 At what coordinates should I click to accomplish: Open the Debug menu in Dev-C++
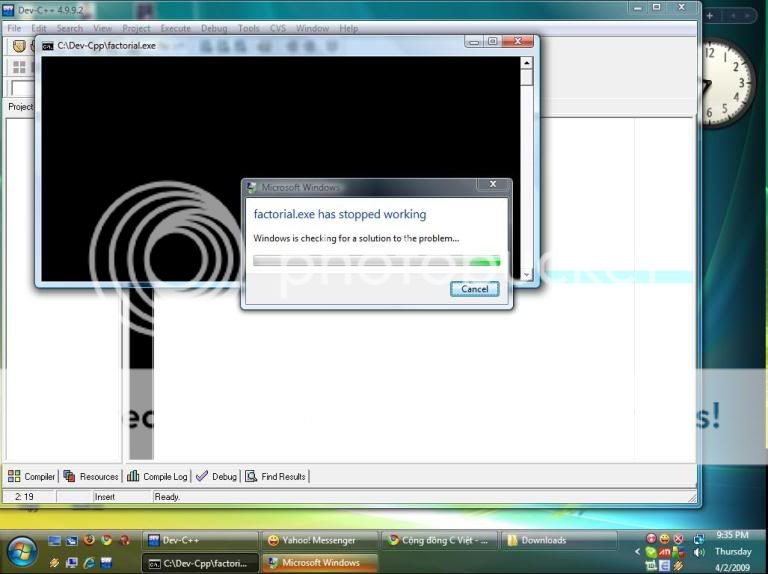point(214,28)
